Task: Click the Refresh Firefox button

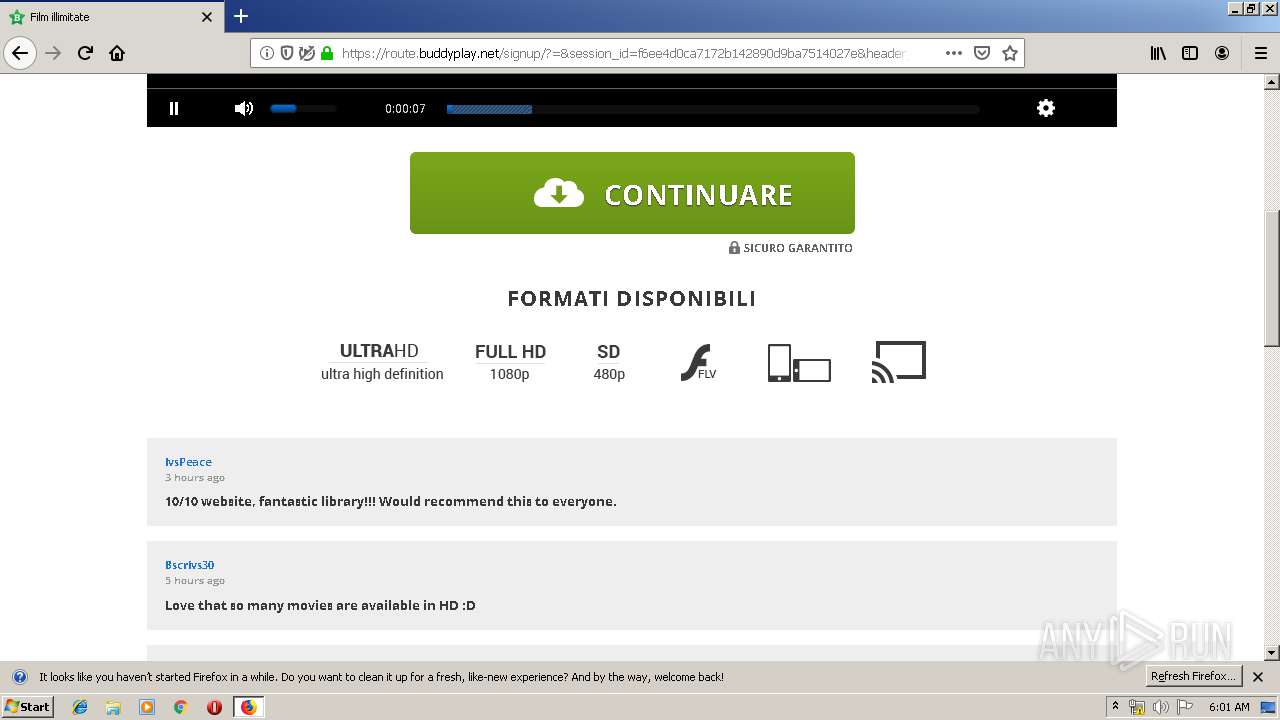Action: [x=1194, y=677]
